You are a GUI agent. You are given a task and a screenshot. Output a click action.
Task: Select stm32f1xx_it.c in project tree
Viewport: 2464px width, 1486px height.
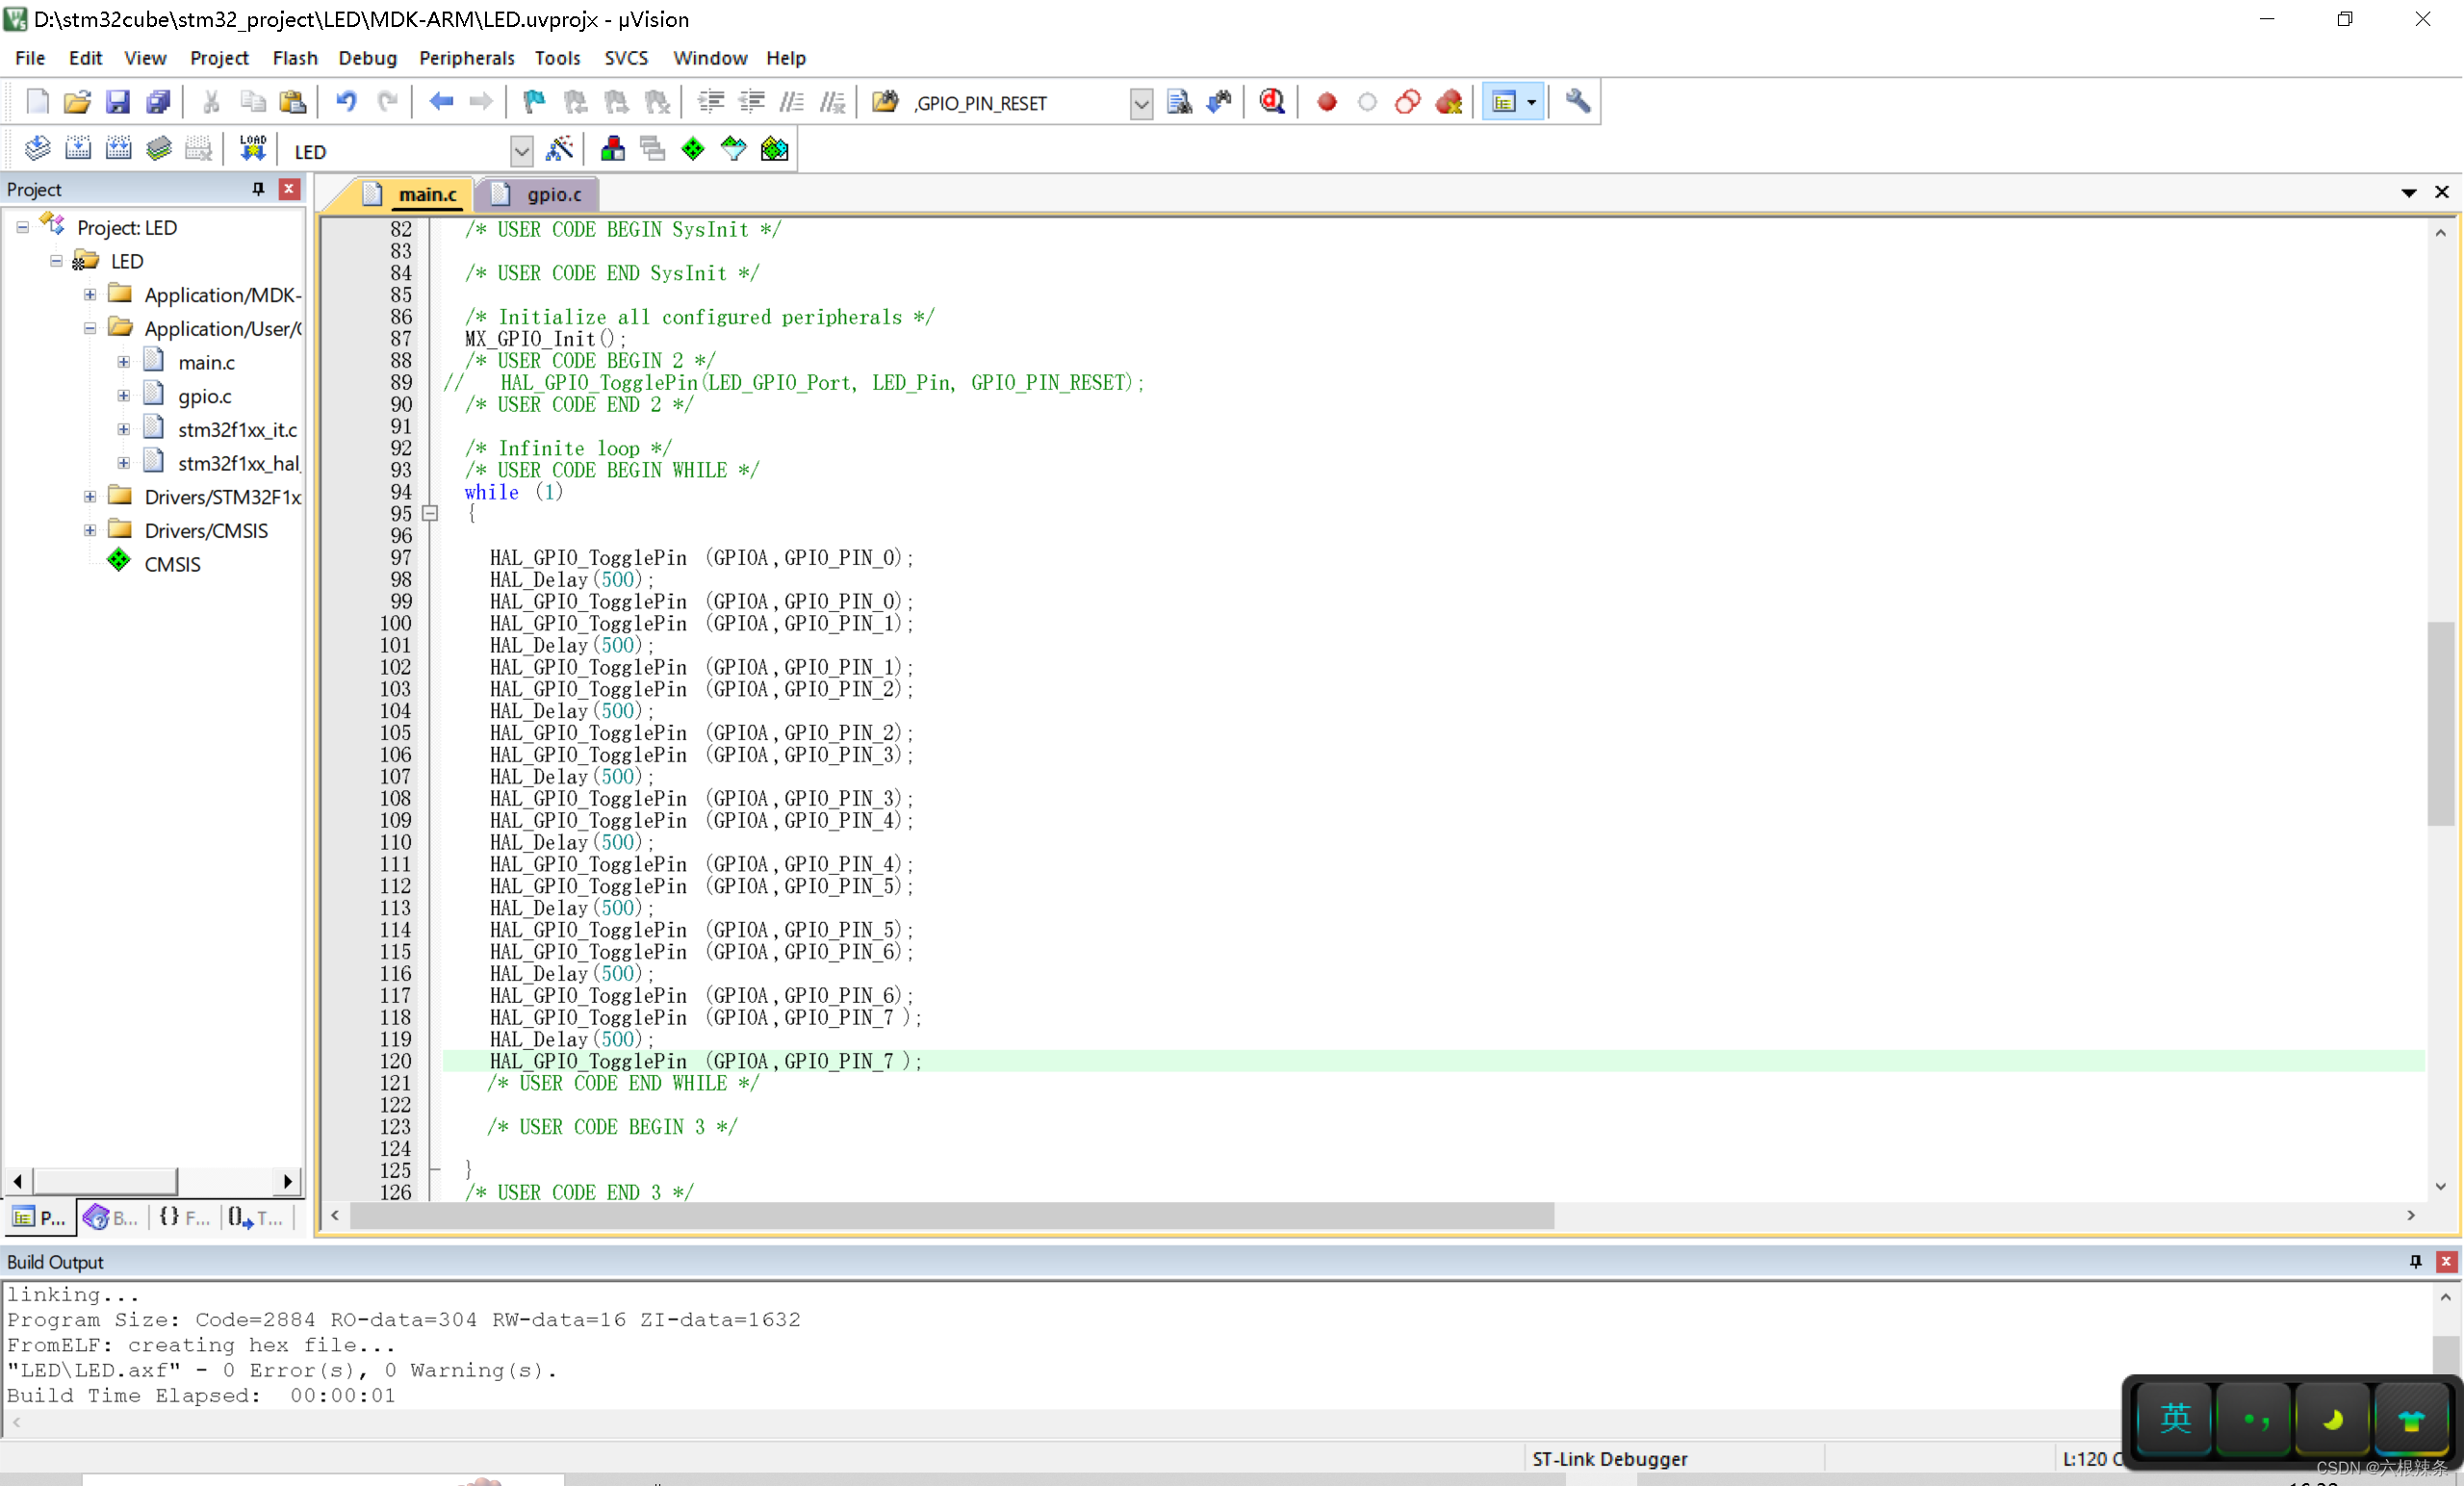point(237,429)
